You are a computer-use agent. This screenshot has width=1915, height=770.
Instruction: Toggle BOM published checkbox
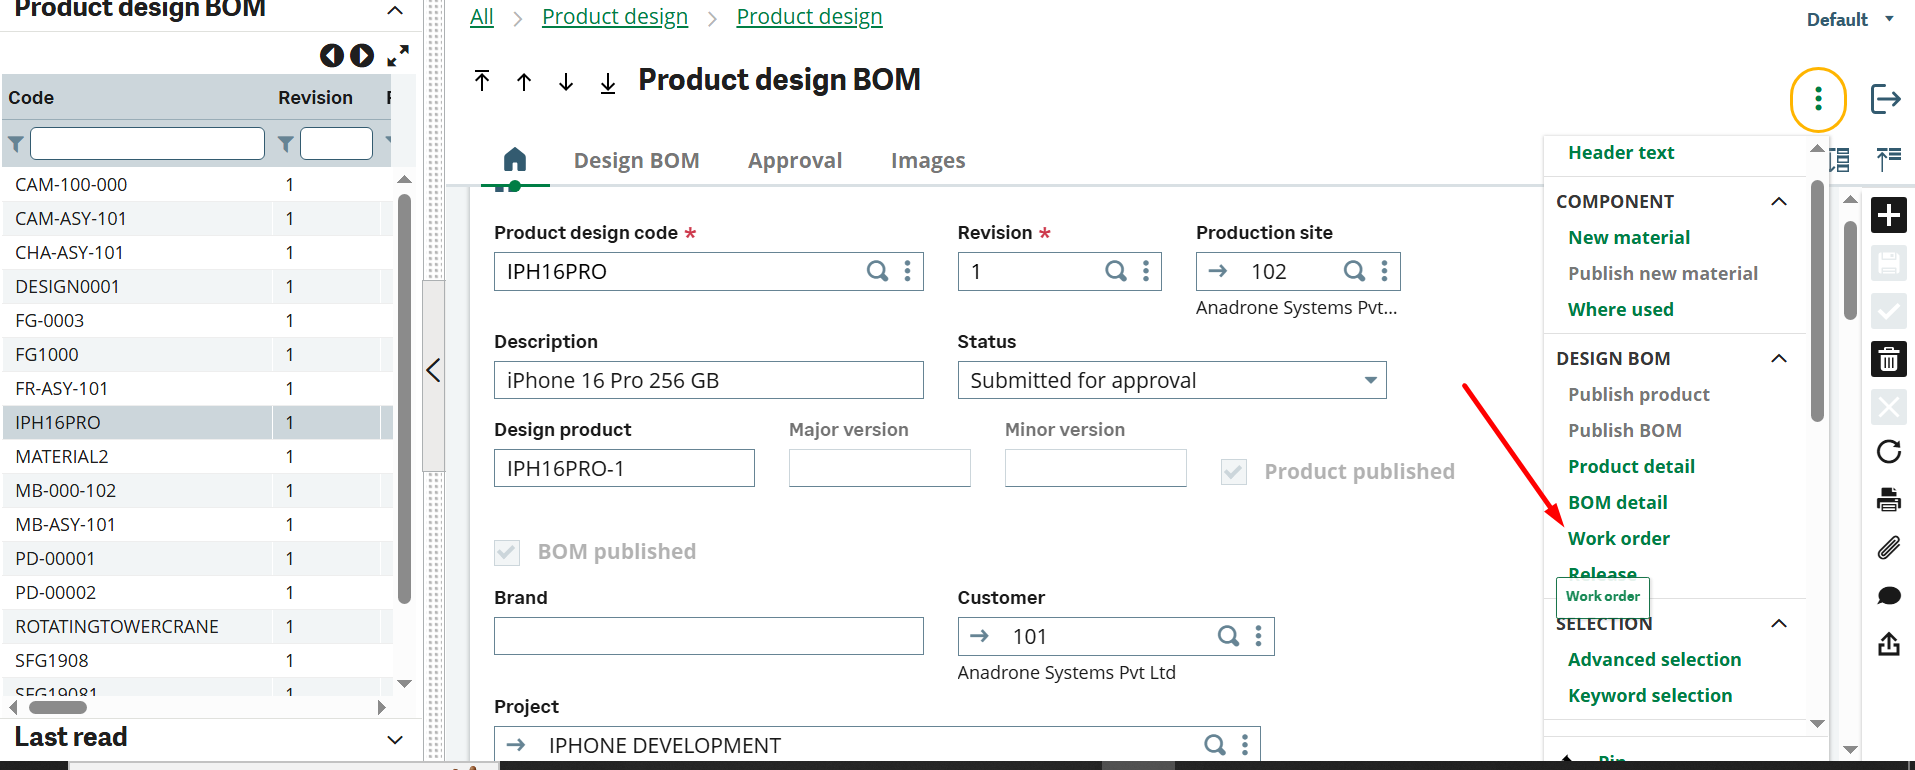[x=507, y=552]
